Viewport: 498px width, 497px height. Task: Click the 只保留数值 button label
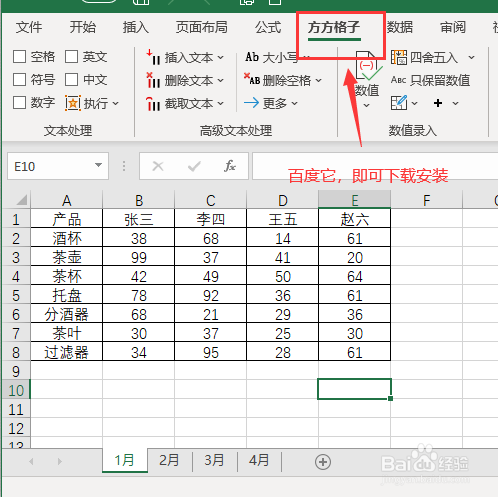pos(440,80)
